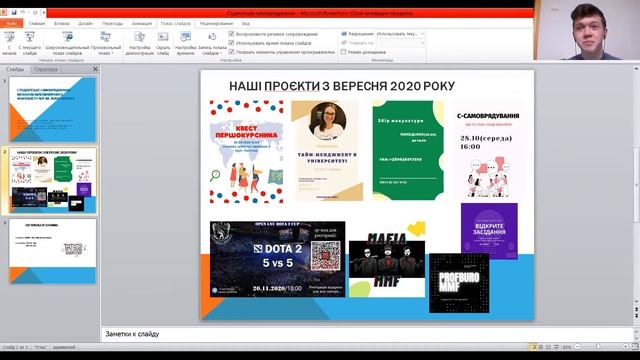The height and width of the screenshot is (360, 640).
Task: Click the language indicator in status bar
Action: [64, 347]
